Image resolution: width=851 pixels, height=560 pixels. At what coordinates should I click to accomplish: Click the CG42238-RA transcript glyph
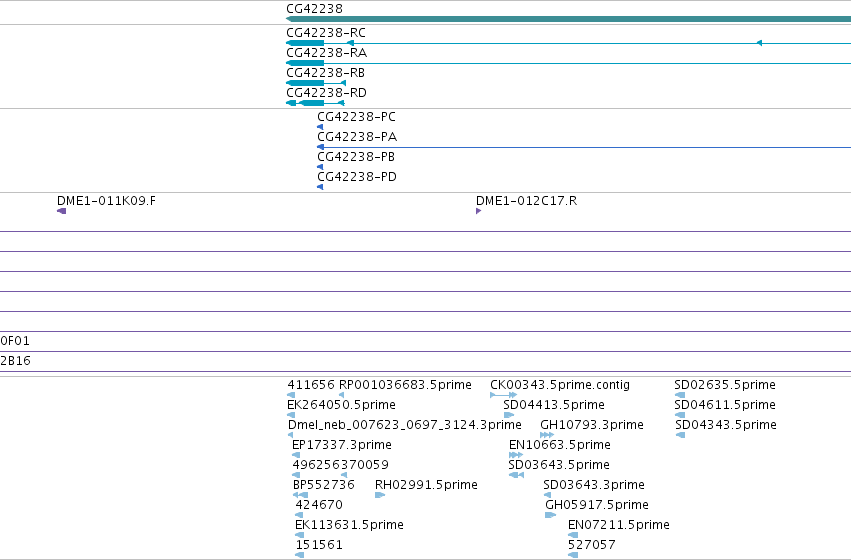(x=568, y=63)
